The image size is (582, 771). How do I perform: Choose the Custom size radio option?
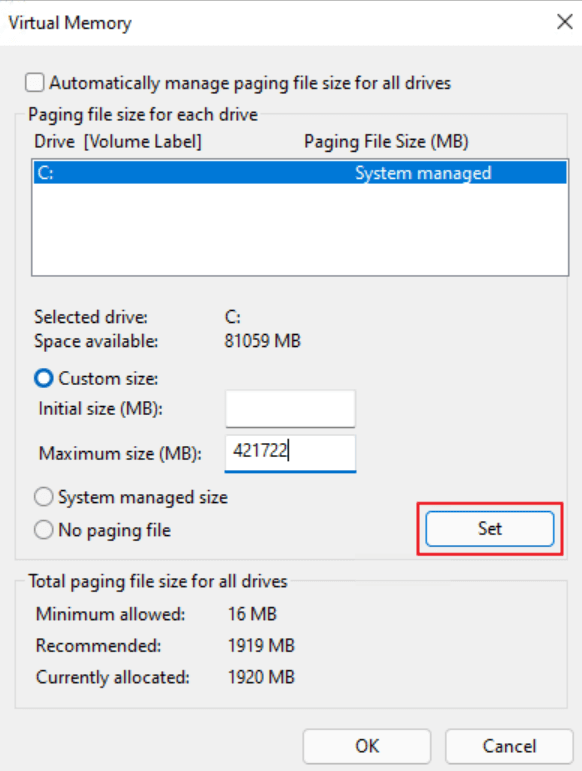point(44,379)
